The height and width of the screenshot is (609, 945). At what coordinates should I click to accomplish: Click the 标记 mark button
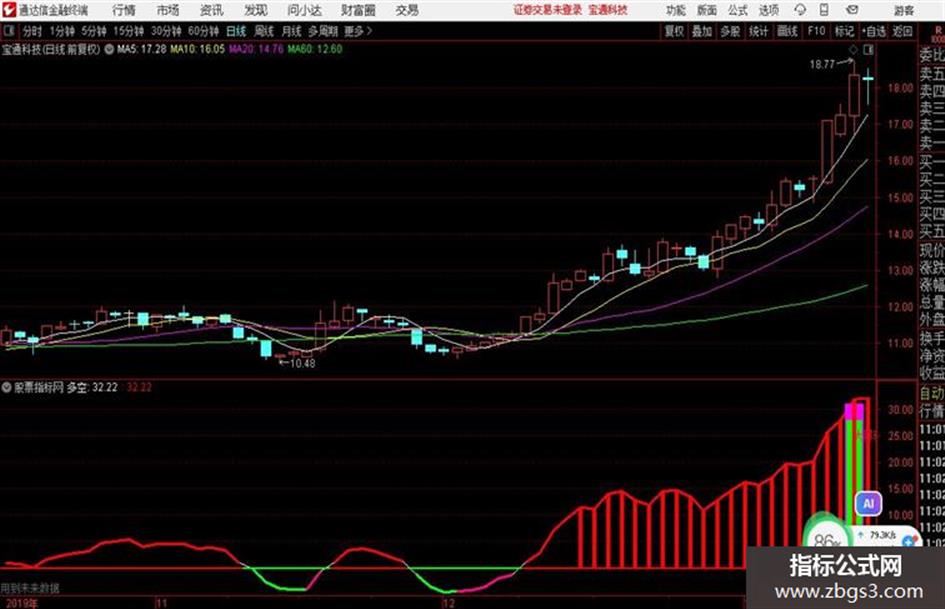tap(844, 31)
